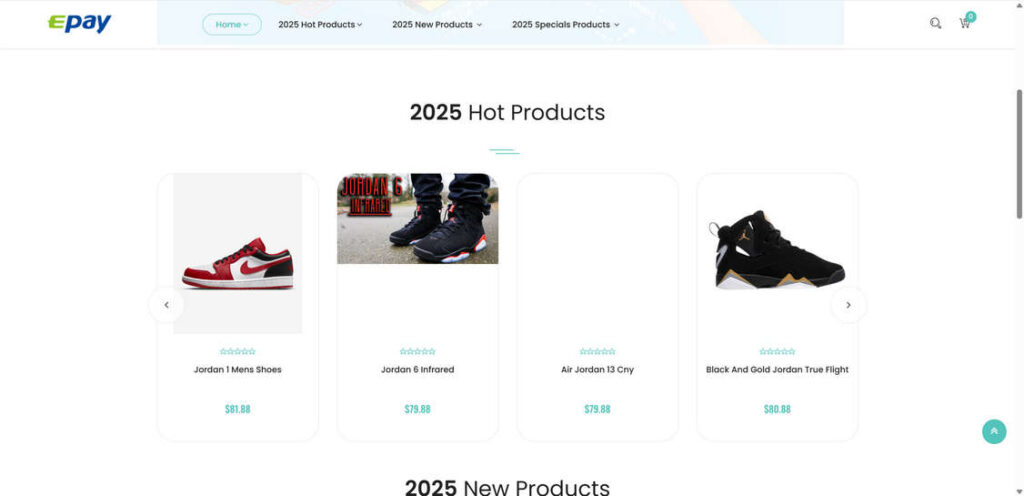This screenshot has height=496, width=1024.
Task: Open the 2025 New Products menu
Action: [437, 24]
